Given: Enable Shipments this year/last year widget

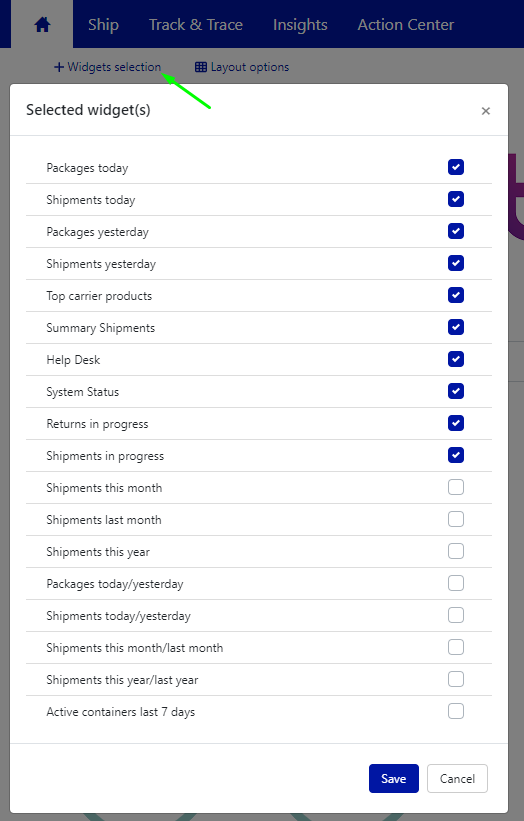Looking at the screenshot, I should 456,679.
